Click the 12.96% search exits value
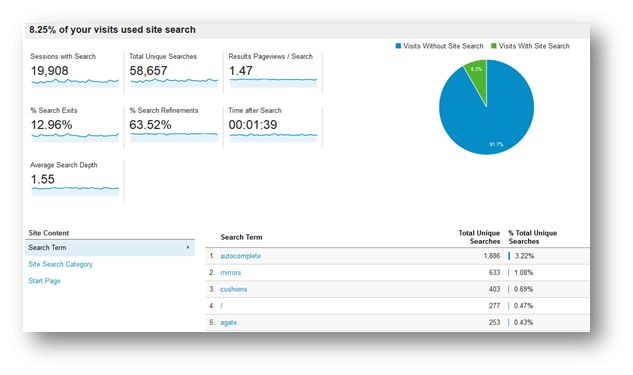This screenshot has height=375, width=633. coord(52,125)
